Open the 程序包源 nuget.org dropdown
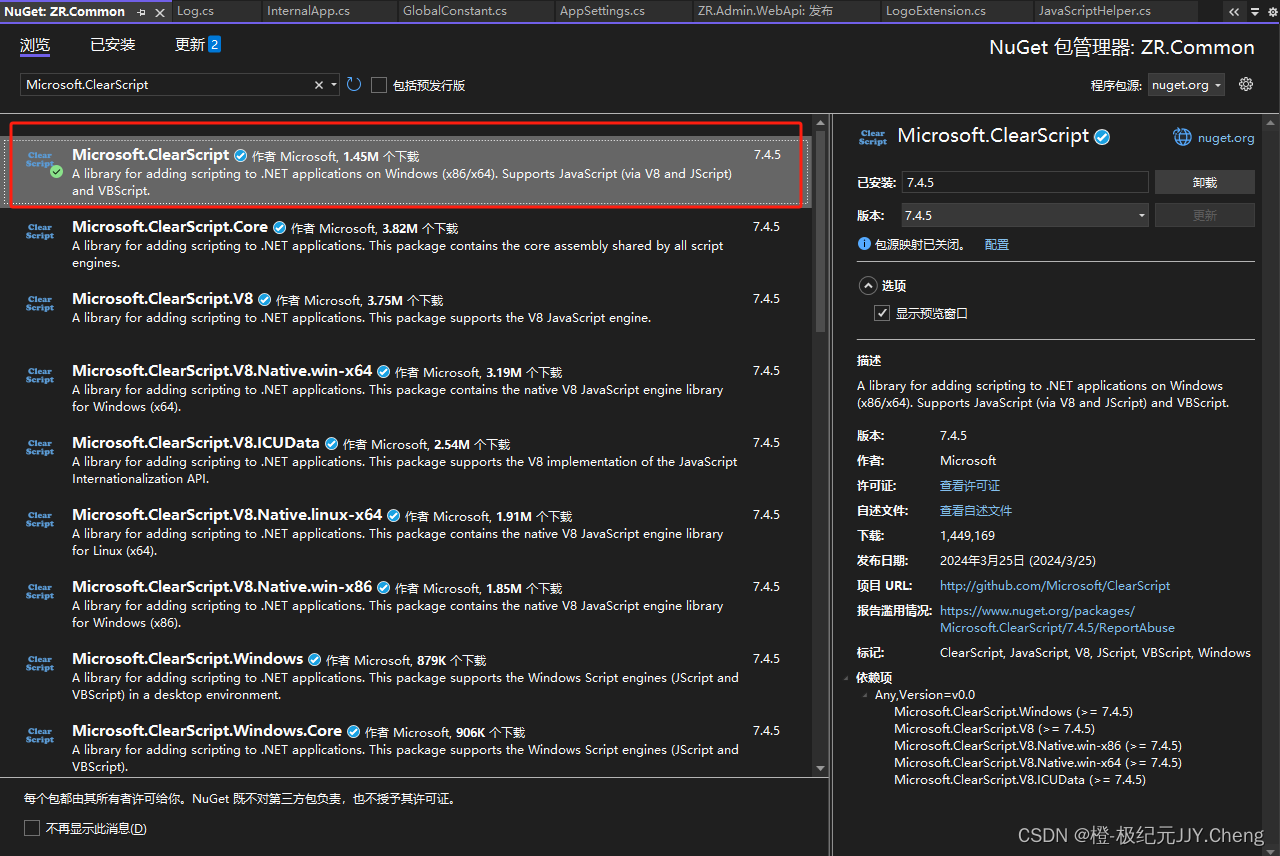This screenshot has height=856, width=1280. (x=1185, y=84)
